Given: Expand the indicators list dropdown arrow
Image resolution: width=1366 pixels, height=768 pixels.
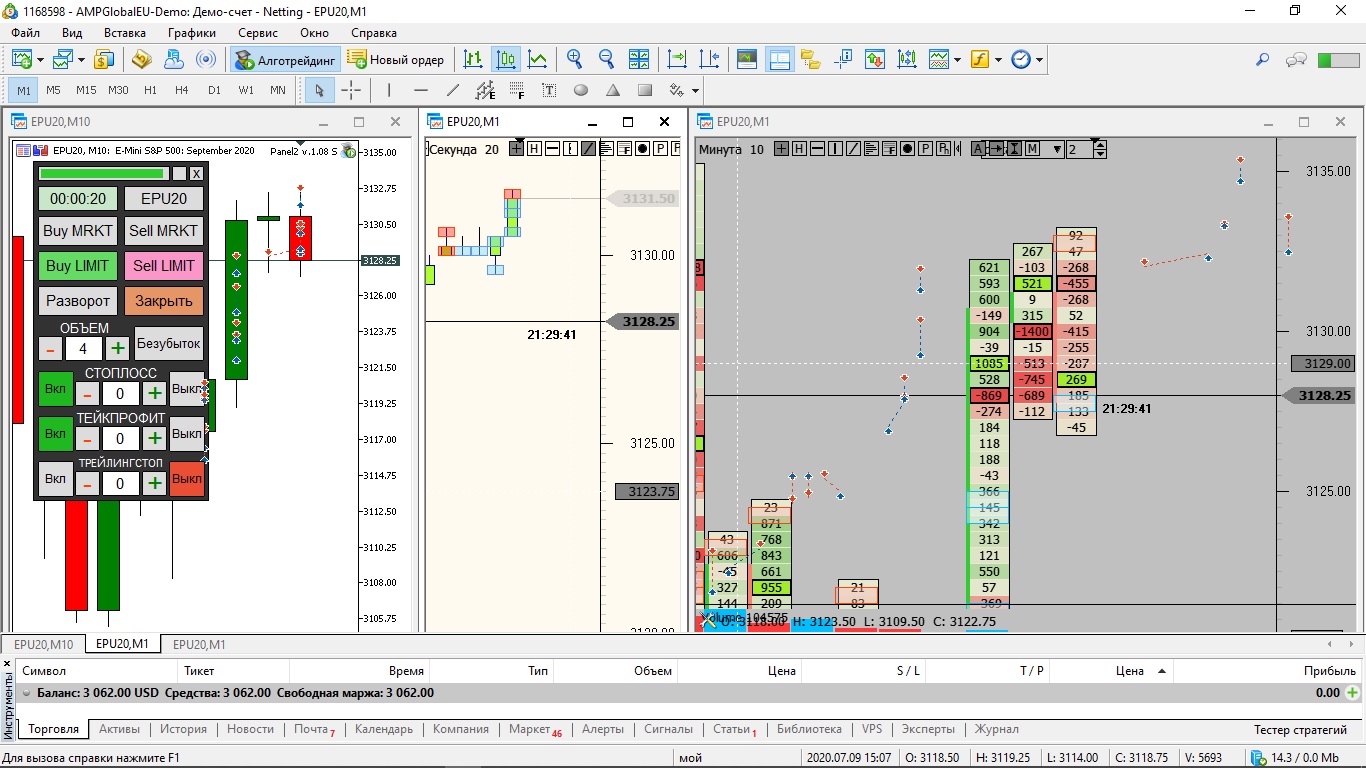Looking at the screenshot, I should coord(998,60).
